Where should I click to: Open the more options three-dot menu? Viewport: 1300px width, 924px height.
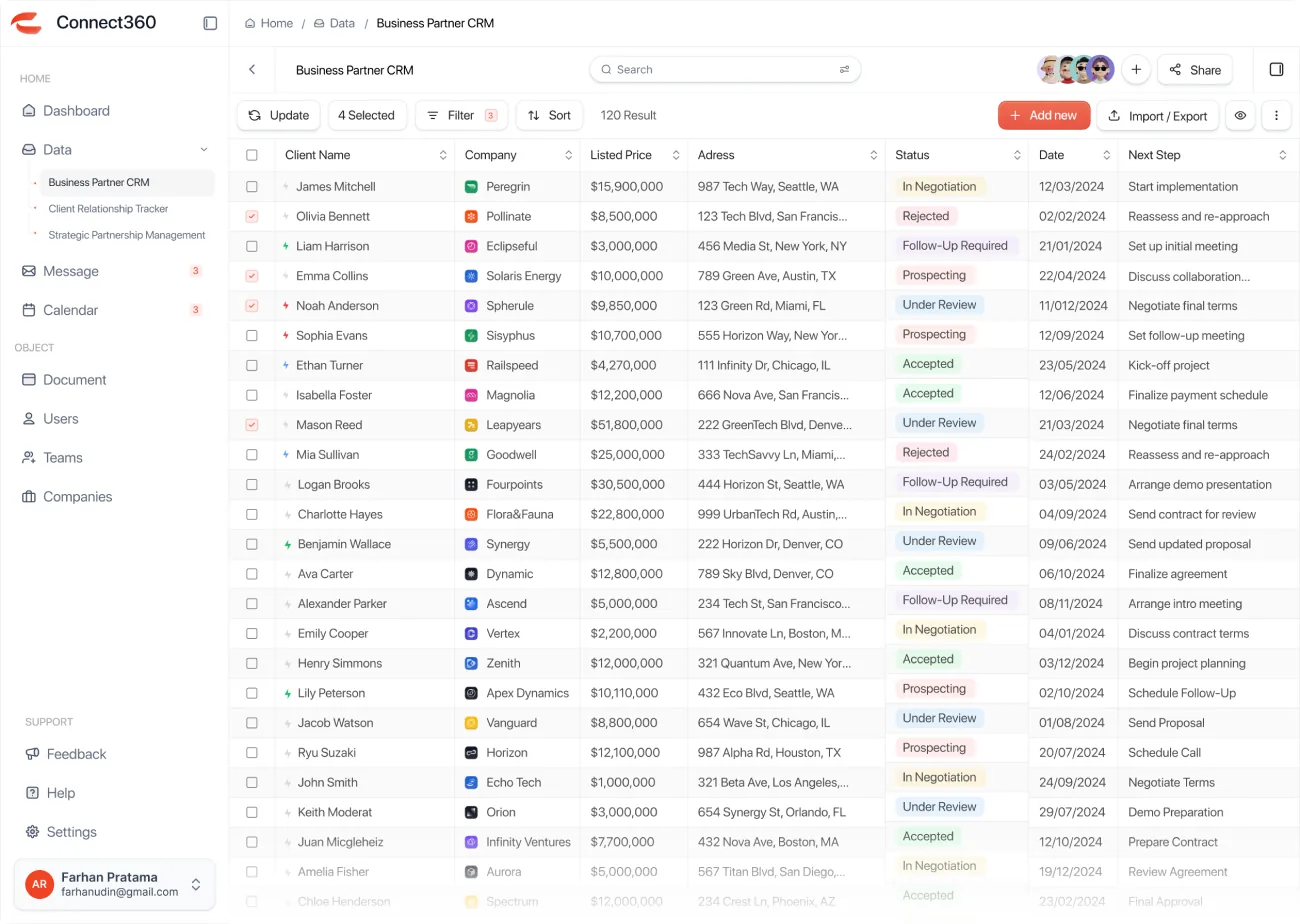(1276, 116)
